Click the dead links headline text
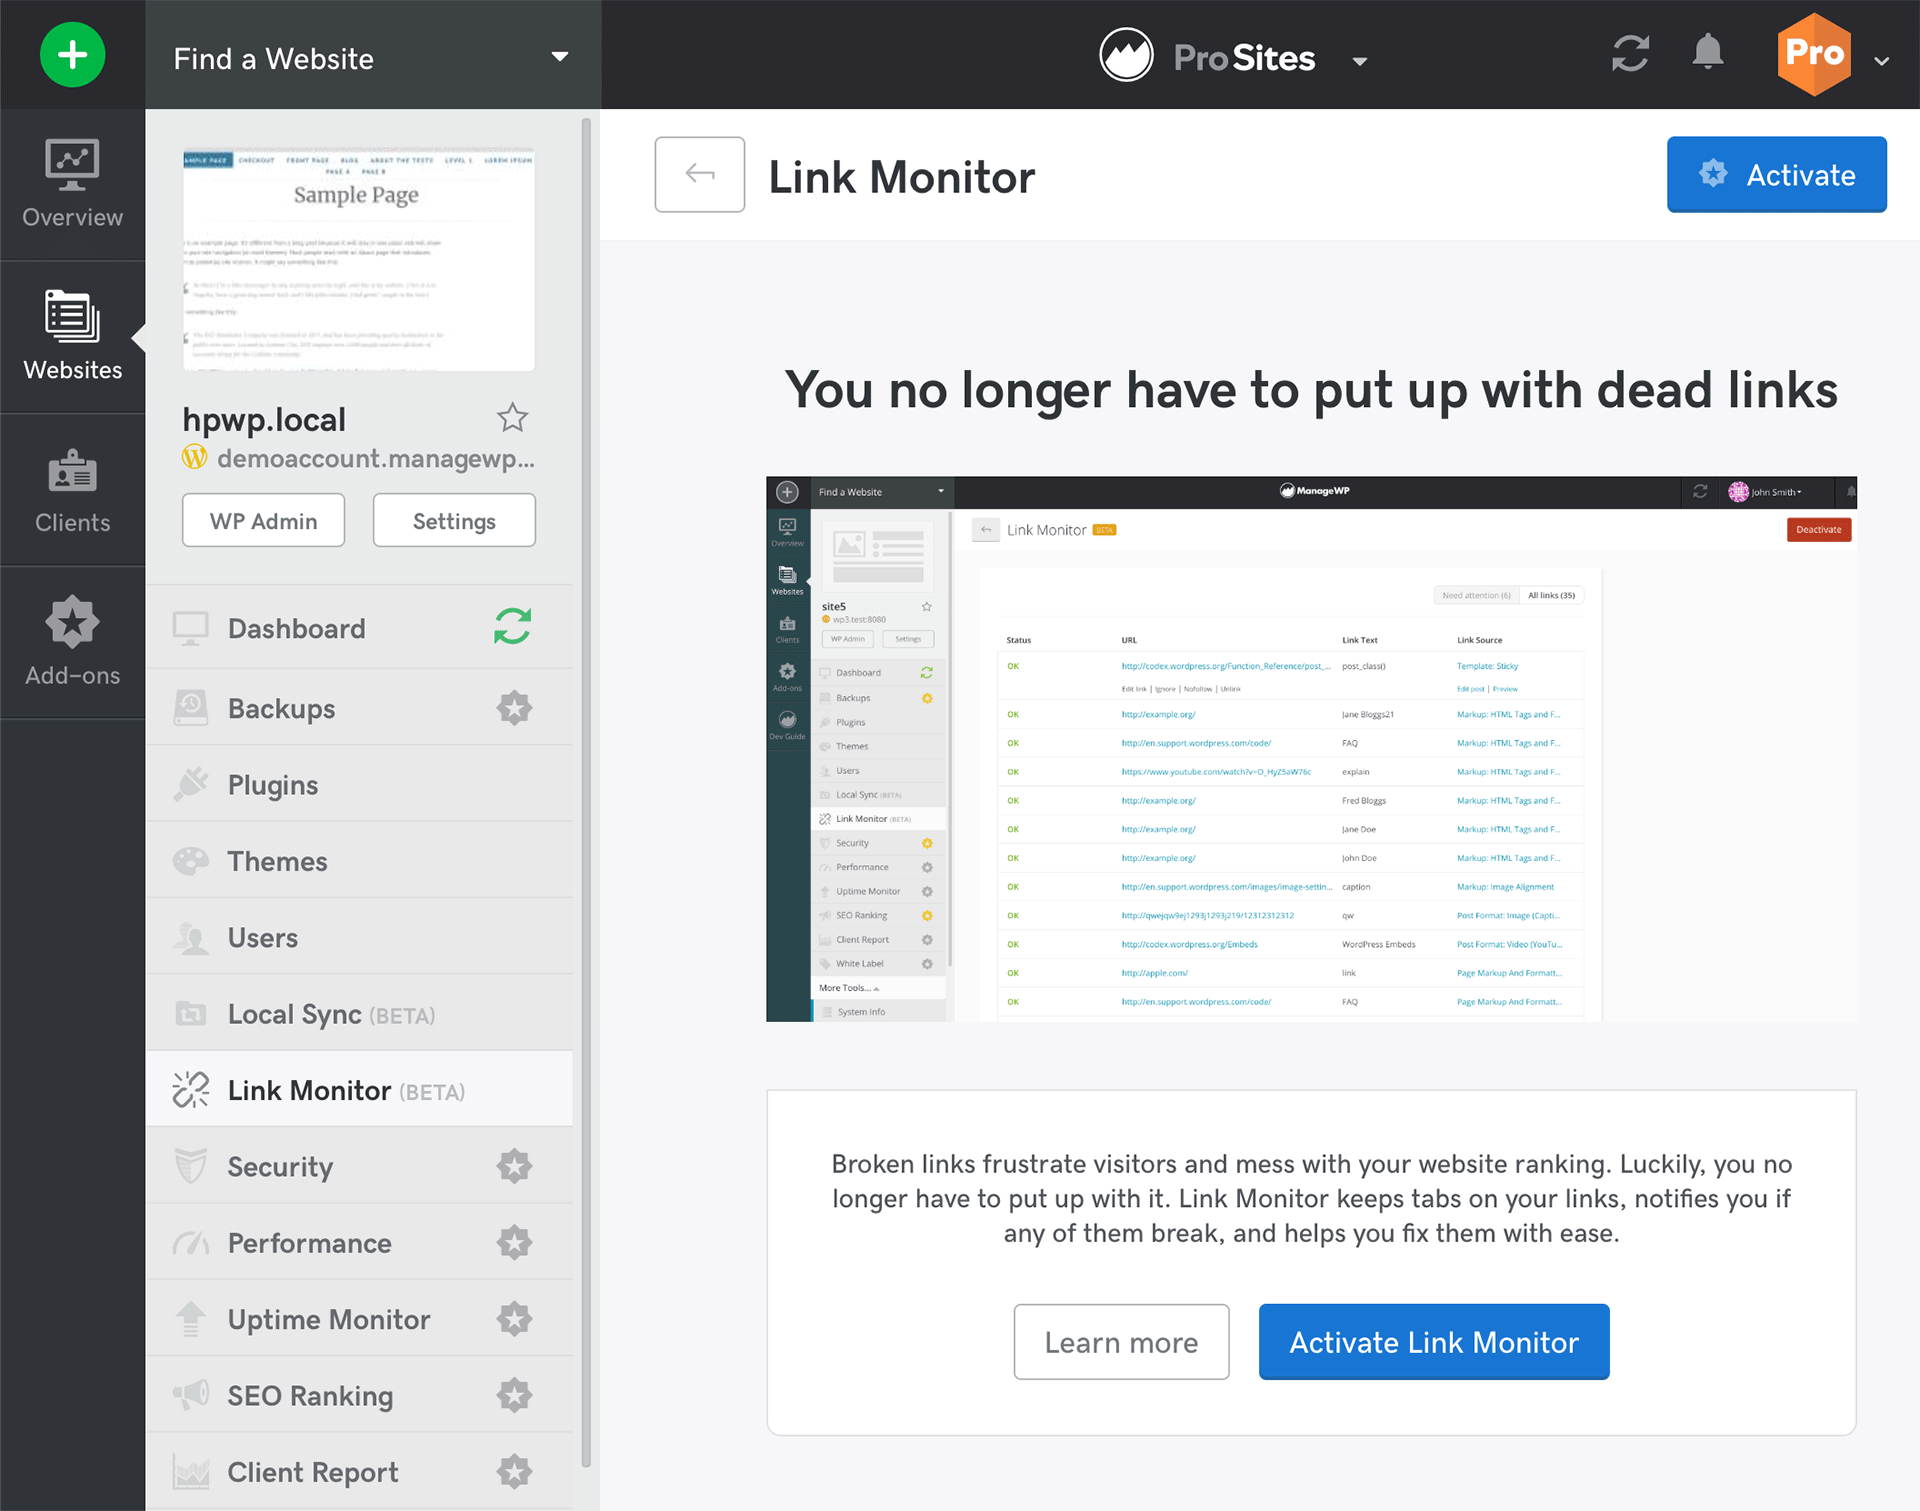 click(1311, 390)
